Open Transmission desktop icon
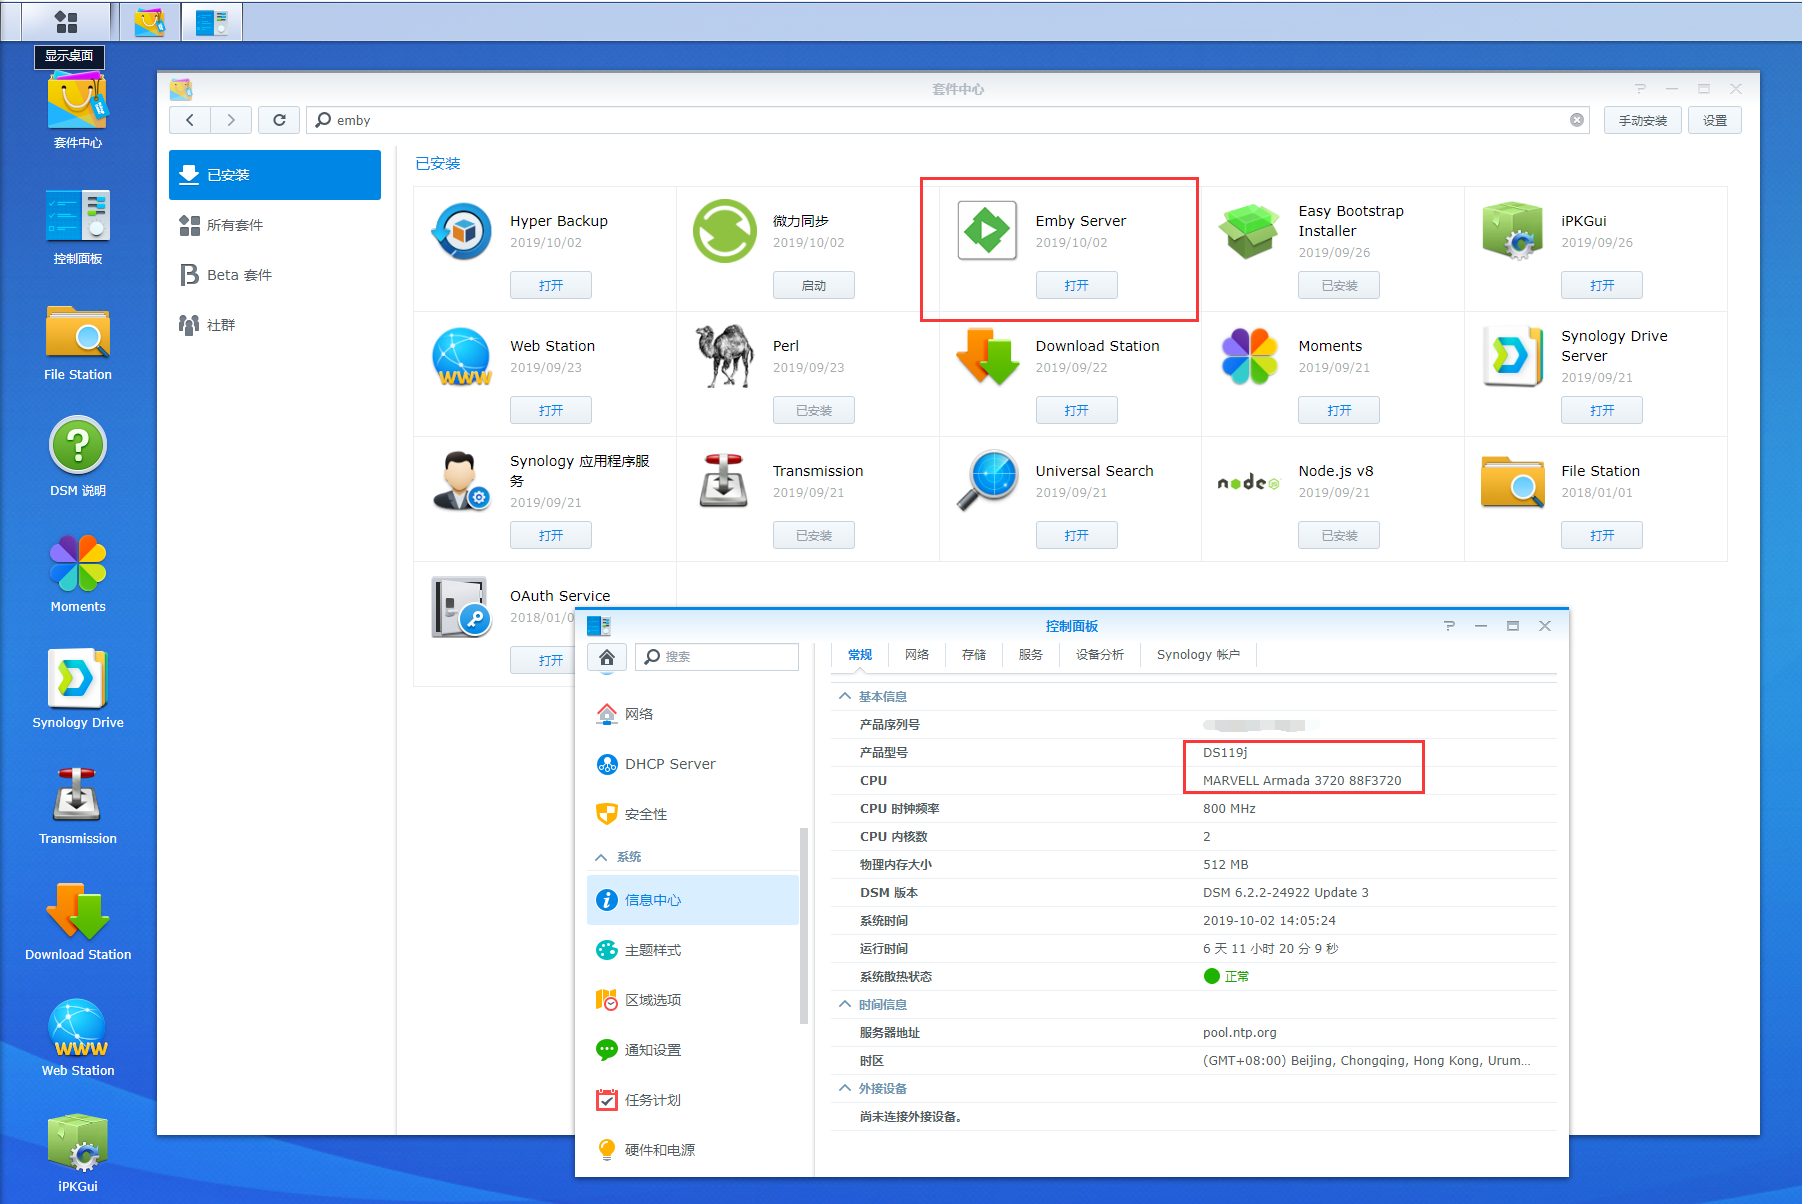Screen dimensions: 1802x1204 77,806
